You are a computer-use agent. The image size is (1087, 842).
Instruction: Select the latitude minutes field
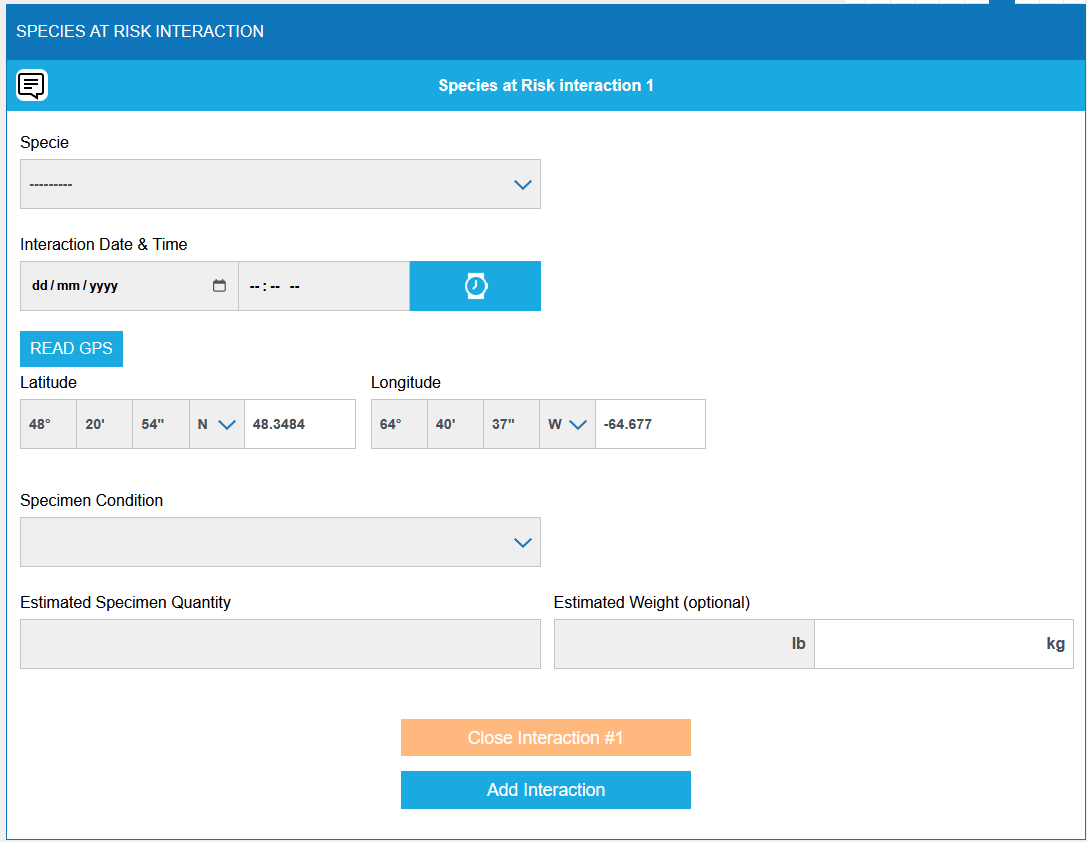click(x=104, y=424)
